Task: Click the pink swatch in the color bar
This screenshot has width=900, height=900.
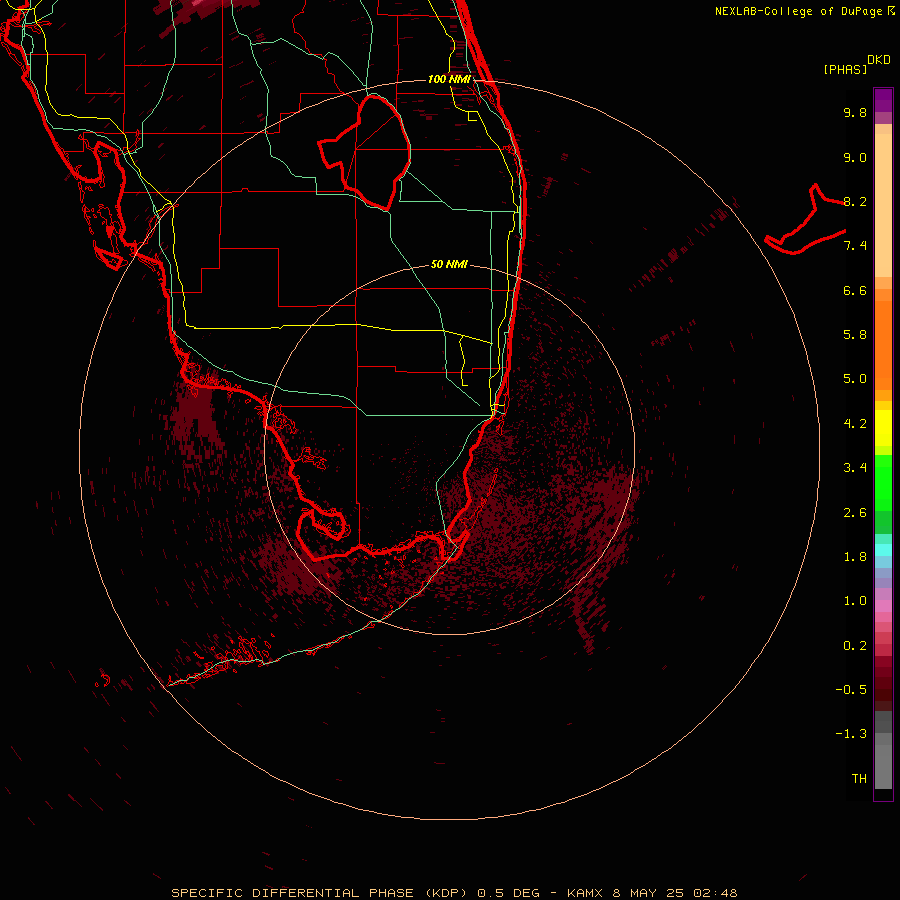Action: pos(883,606)
